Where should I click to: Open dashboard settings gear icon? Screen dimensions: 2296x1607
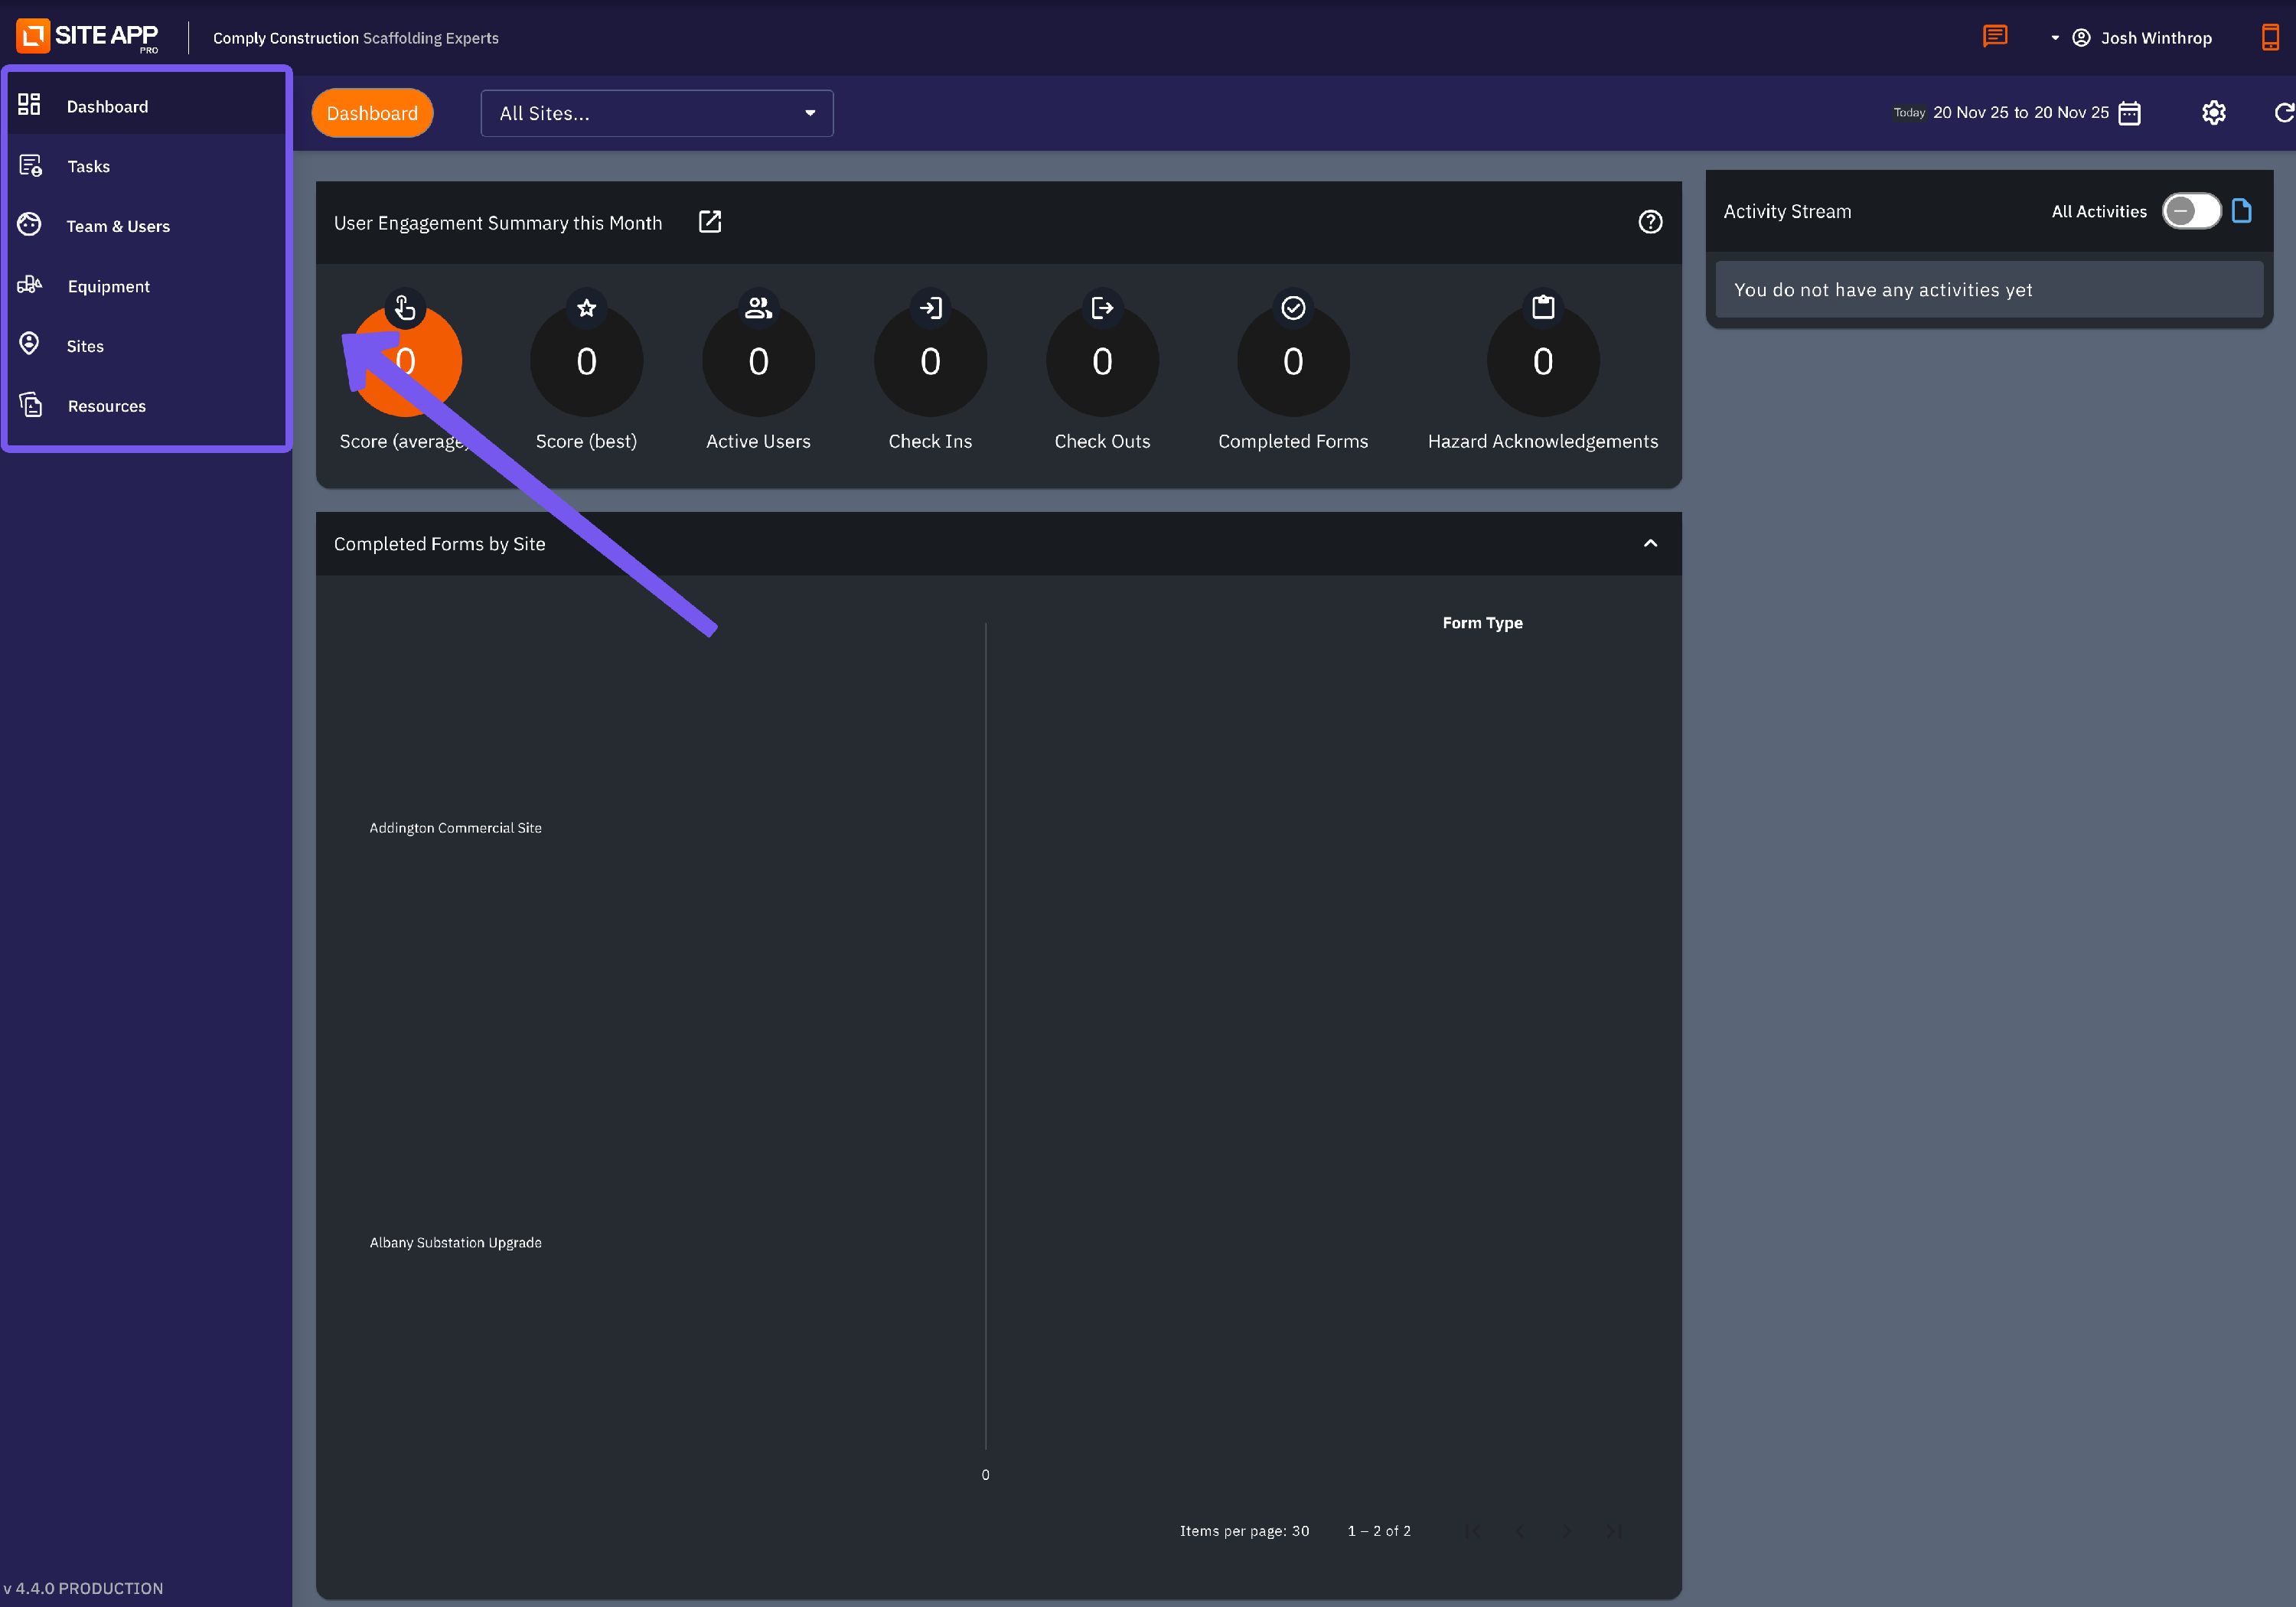pyautogui.click(x=2213, y=113)
